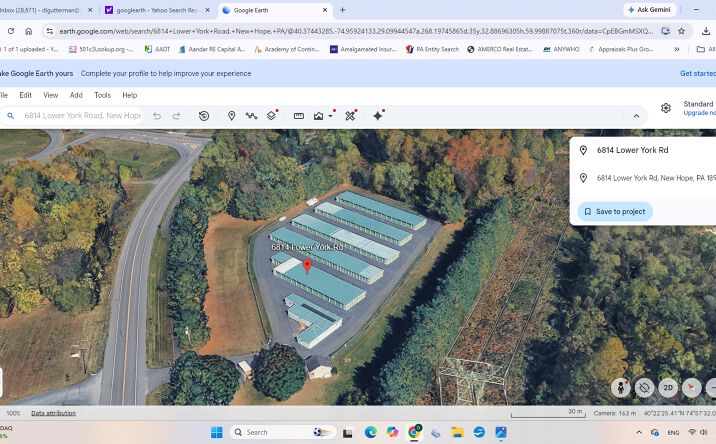Show hidden system tray icons chevron

(639, 432)
